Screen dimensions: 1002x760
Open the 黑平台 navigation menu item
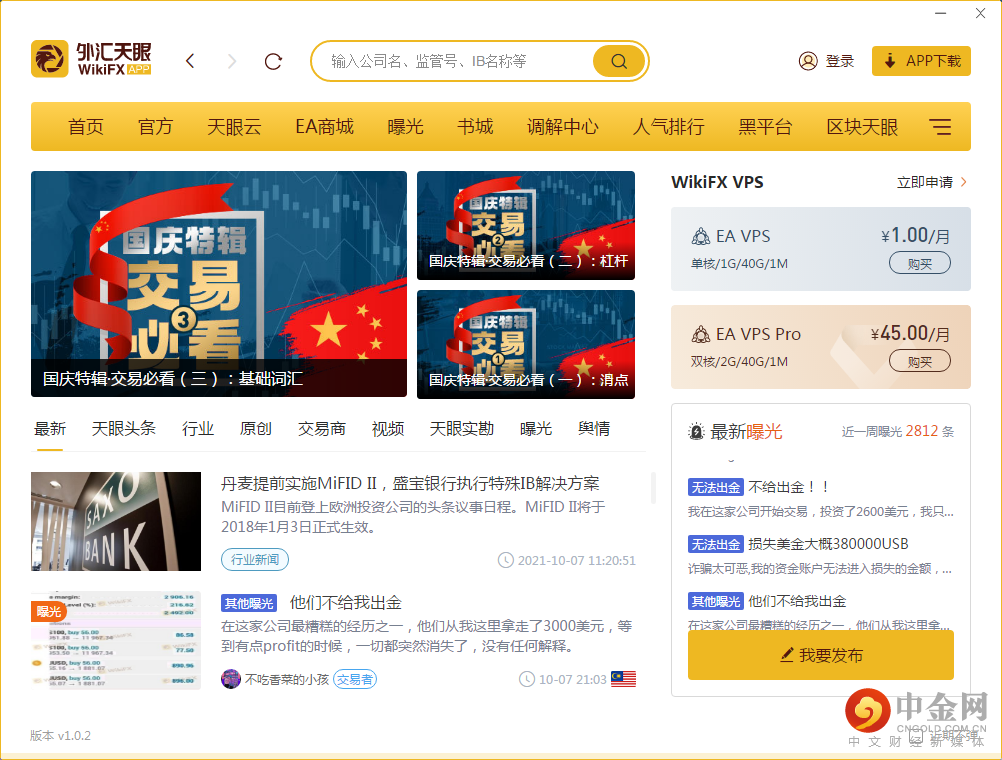pyautogui.click(x=765, y=126)
